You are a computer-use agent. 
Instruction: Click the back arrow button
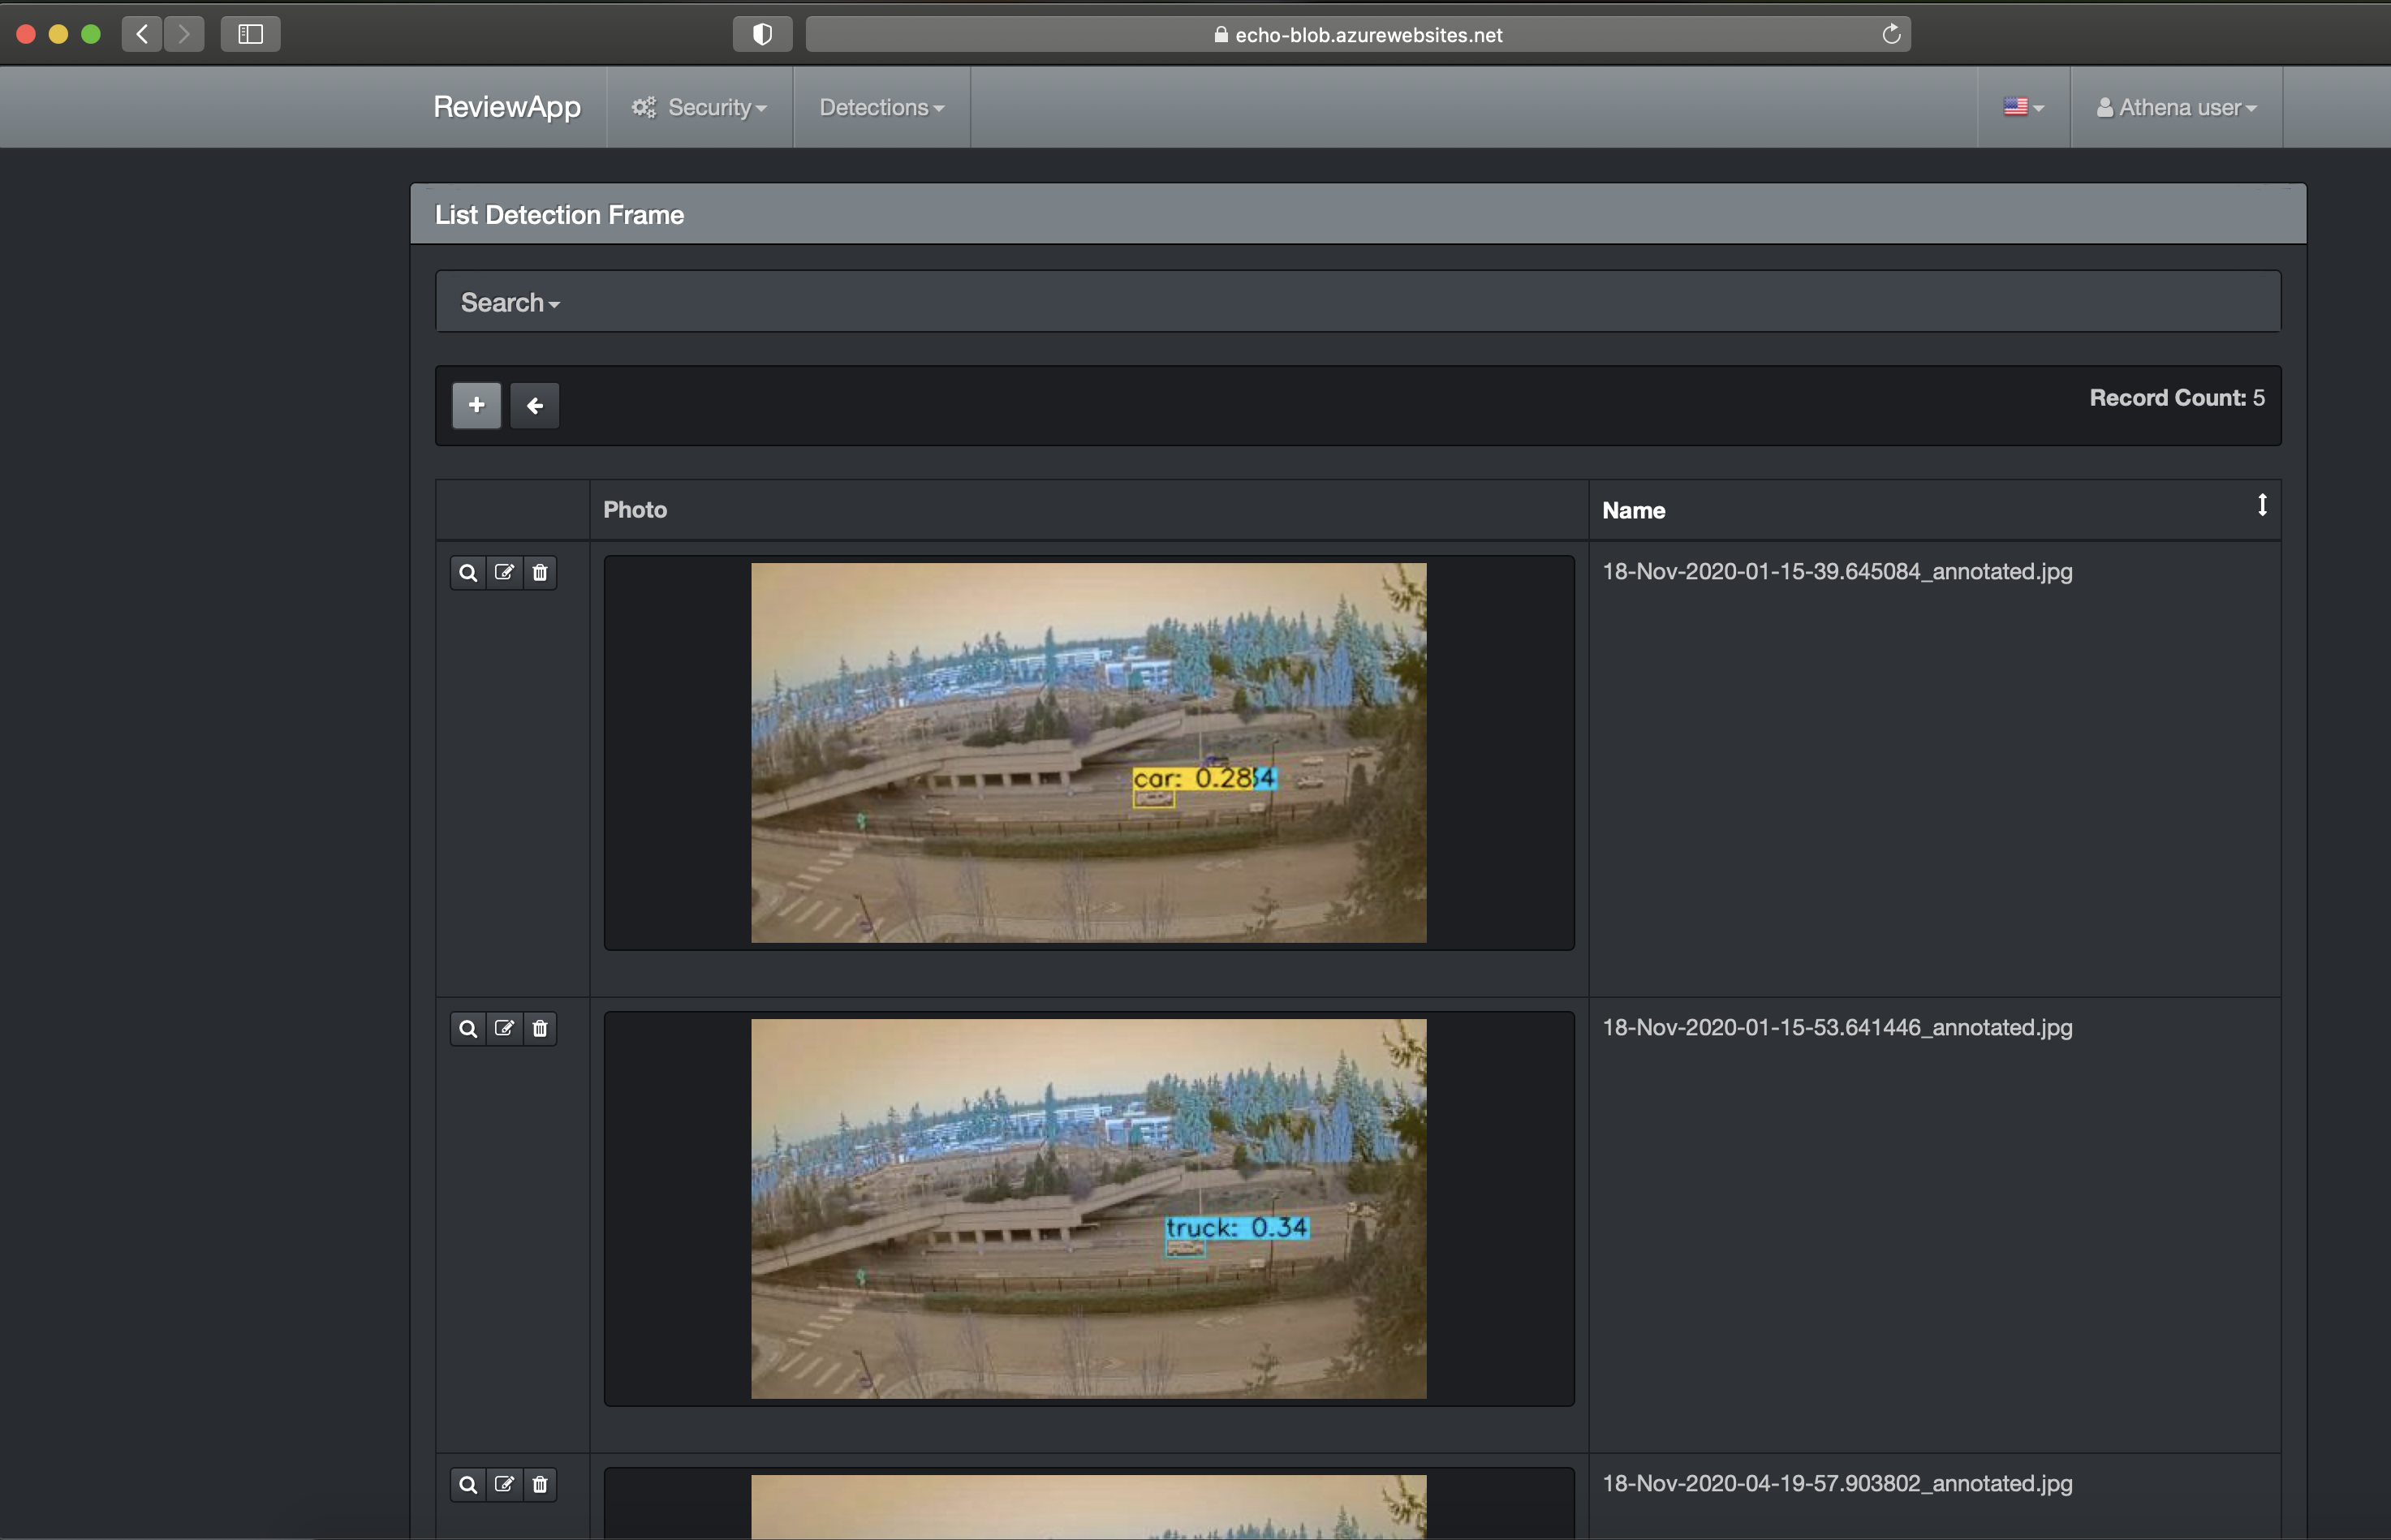coord(535,405)
